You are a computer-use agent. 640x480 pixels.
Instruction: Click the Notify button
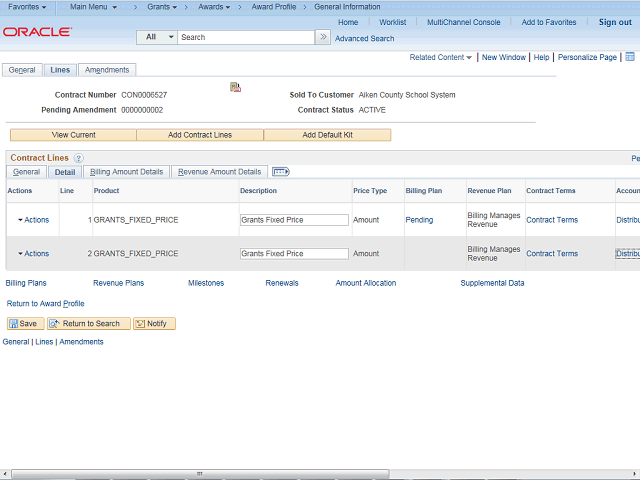(154, 323)
